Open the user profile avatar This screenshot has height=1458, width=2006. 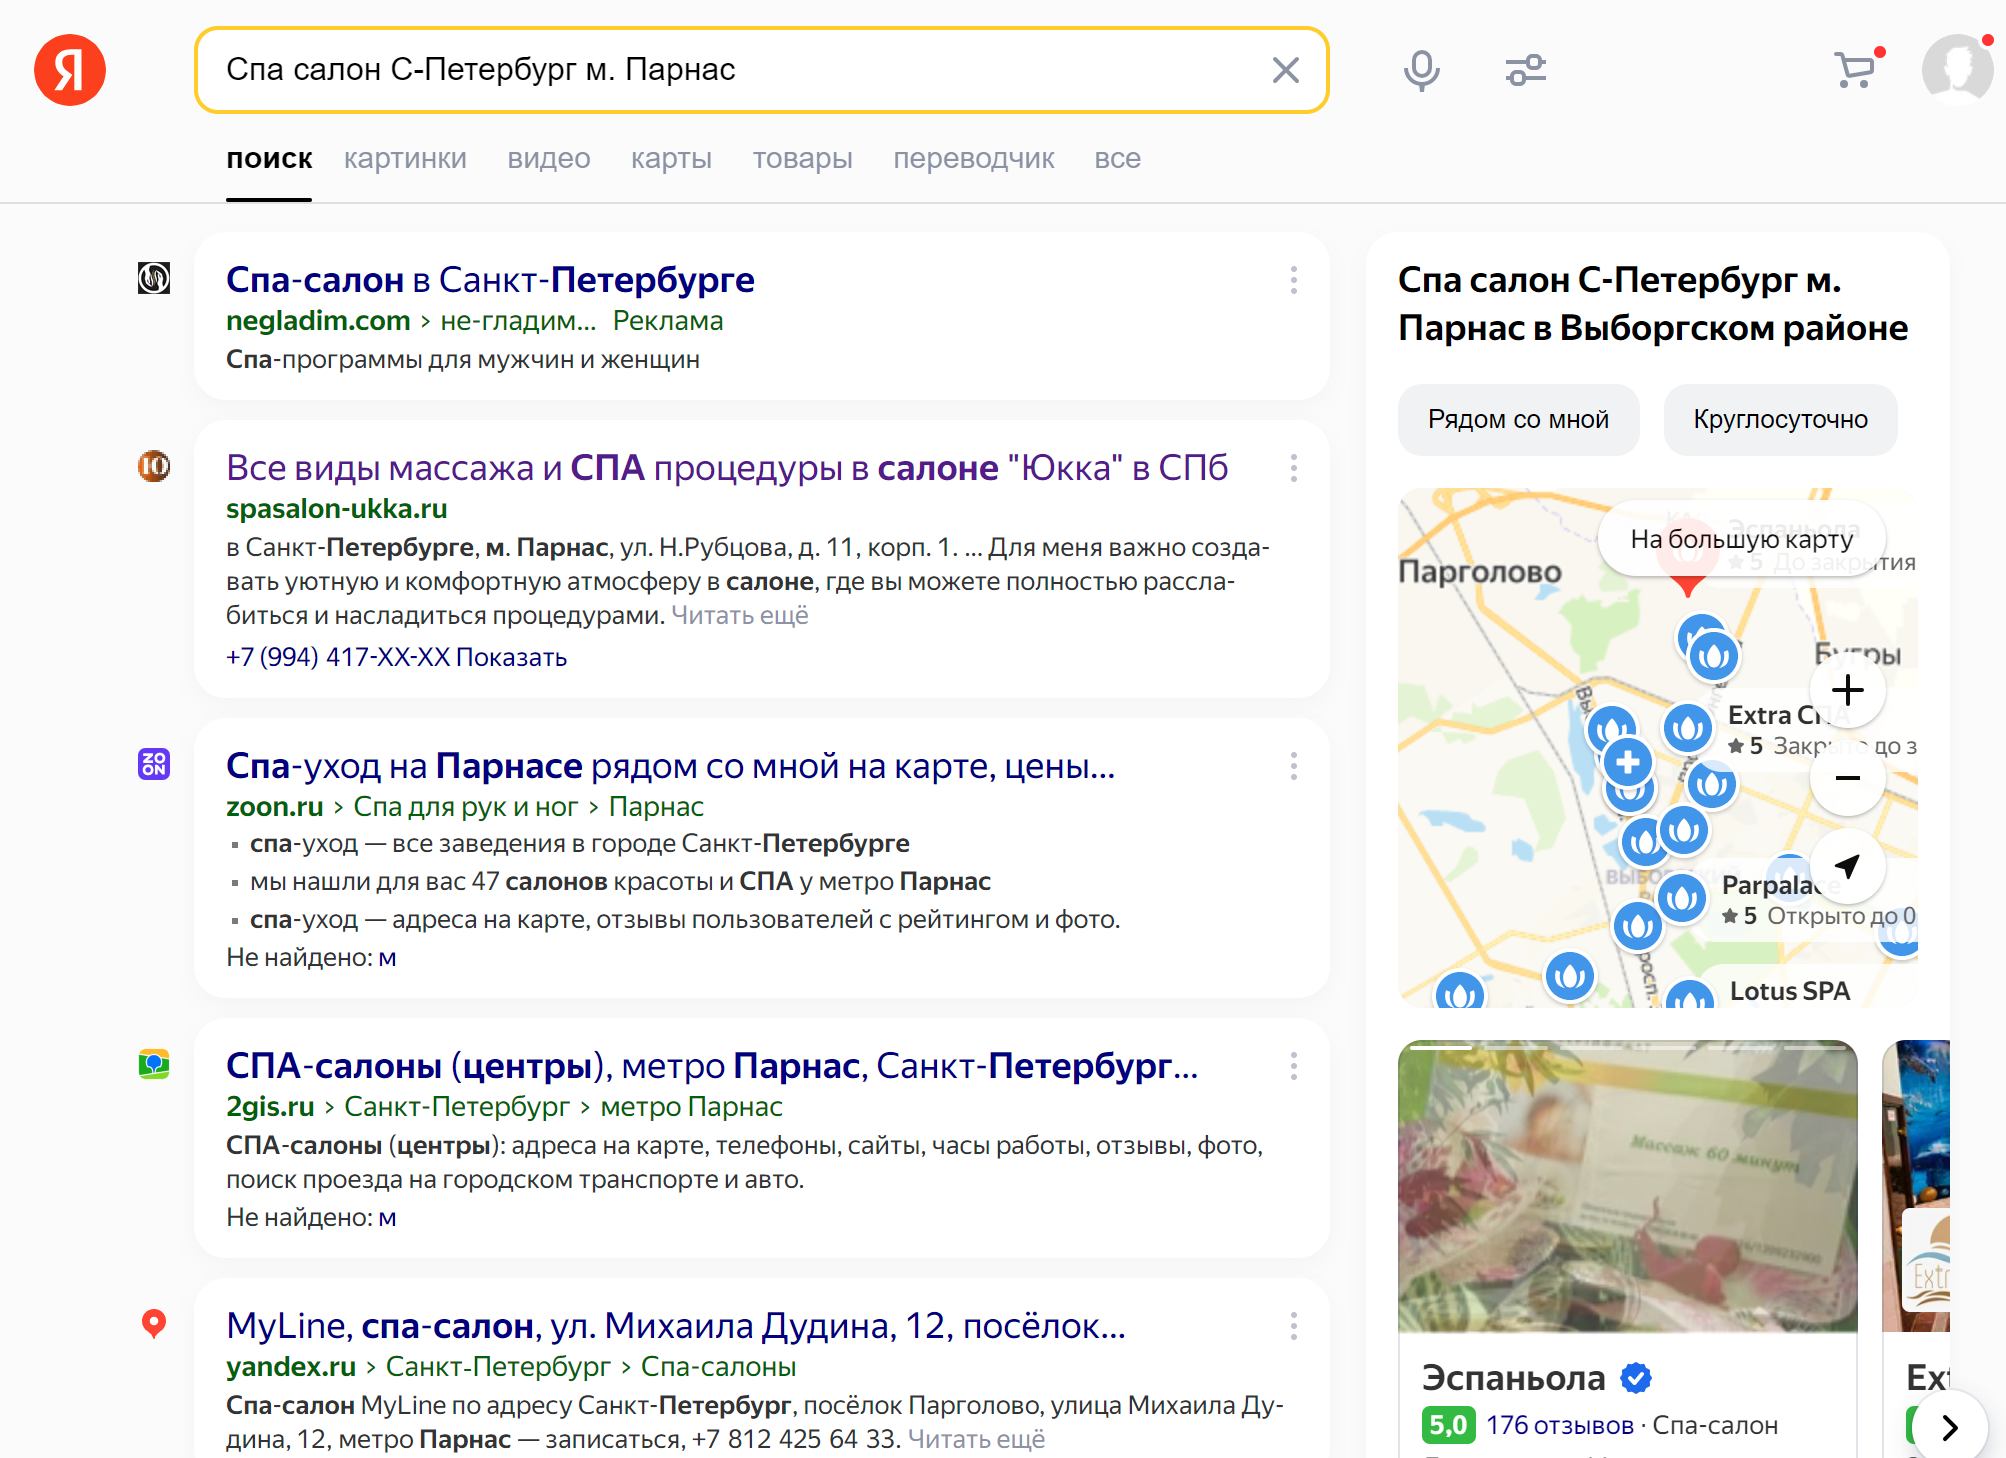coord(1957,68)
